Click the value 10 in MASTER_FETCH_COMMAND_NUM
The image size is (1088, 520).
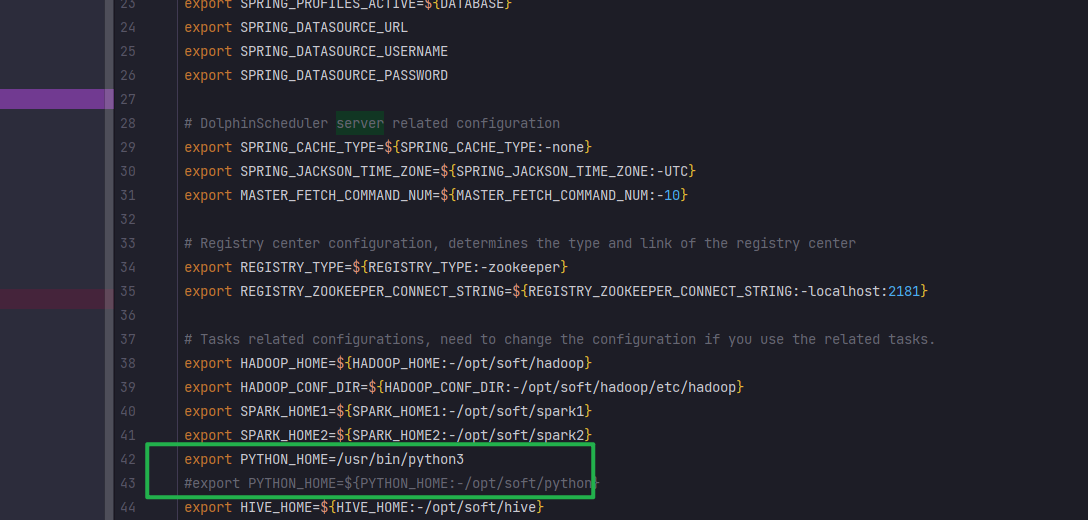click(672, 195)
